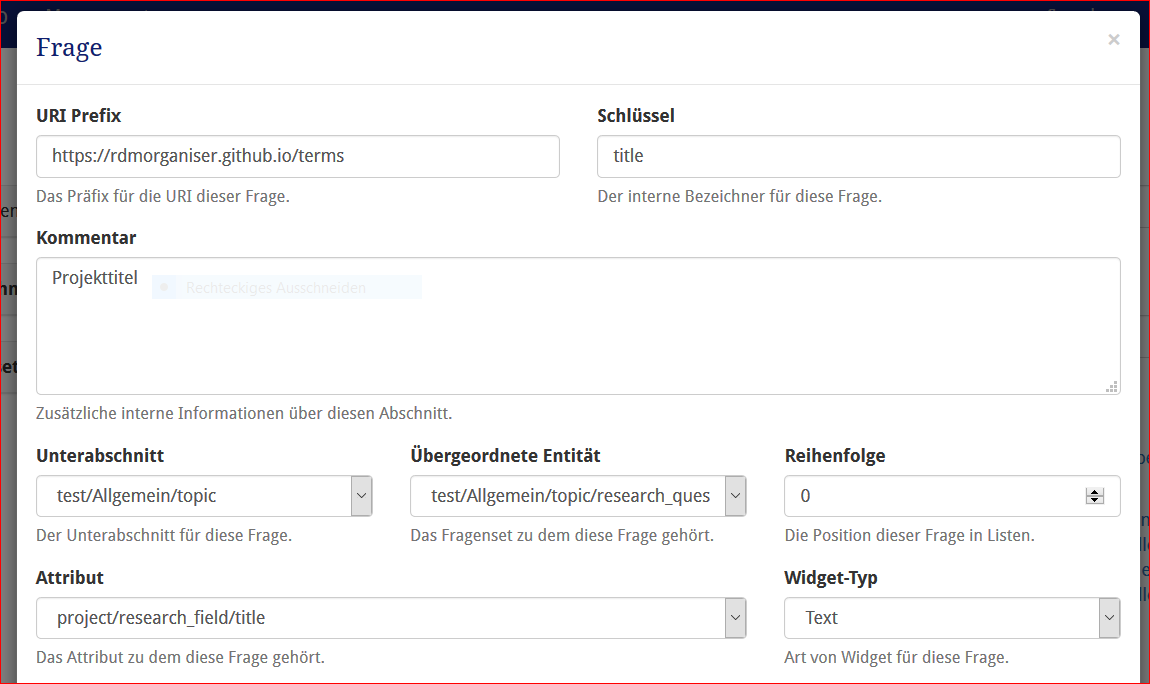Viewport: 1150px width, 684px height.
Task: Open the Unterabschnitt dropdown
Action: tap(204, 496)
